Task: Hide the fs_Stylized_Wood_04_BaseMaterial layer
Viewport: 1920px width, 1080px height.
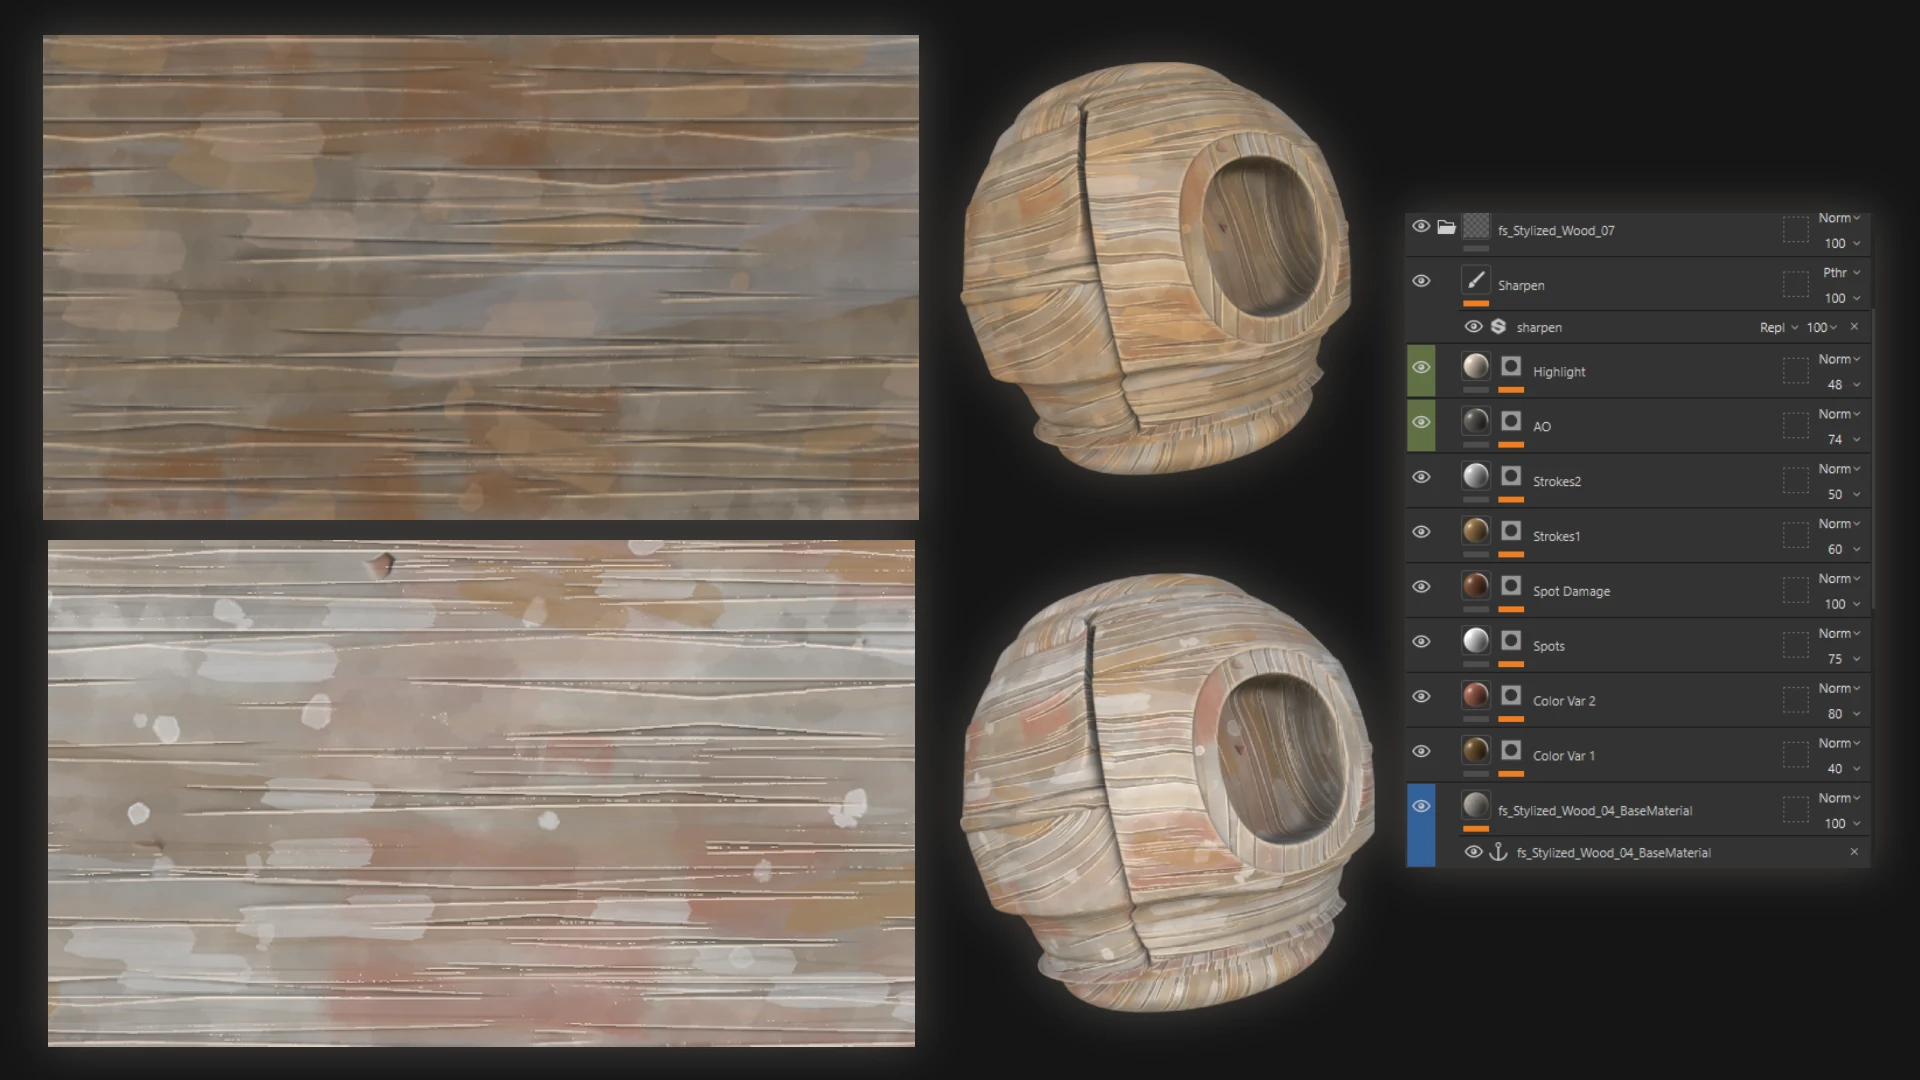Action: pyautogui.click(x=1421, y=806)
